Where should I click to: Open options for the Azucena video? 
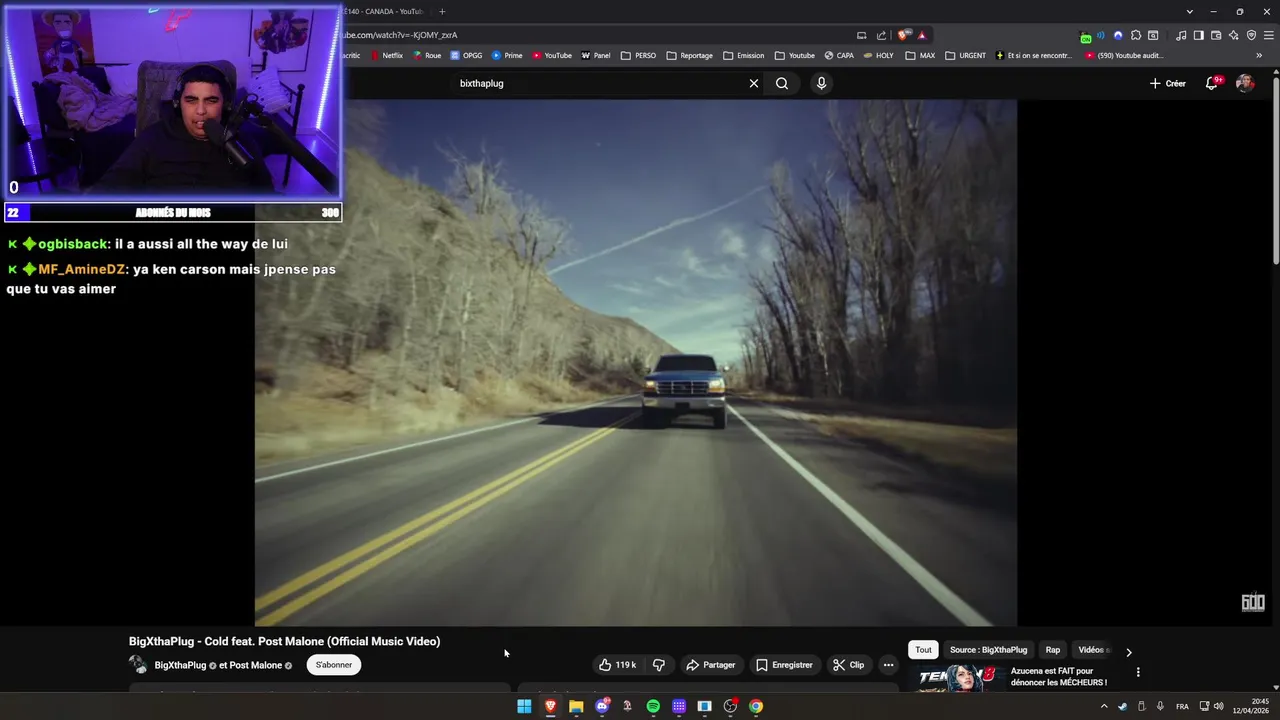point(1138,672)
